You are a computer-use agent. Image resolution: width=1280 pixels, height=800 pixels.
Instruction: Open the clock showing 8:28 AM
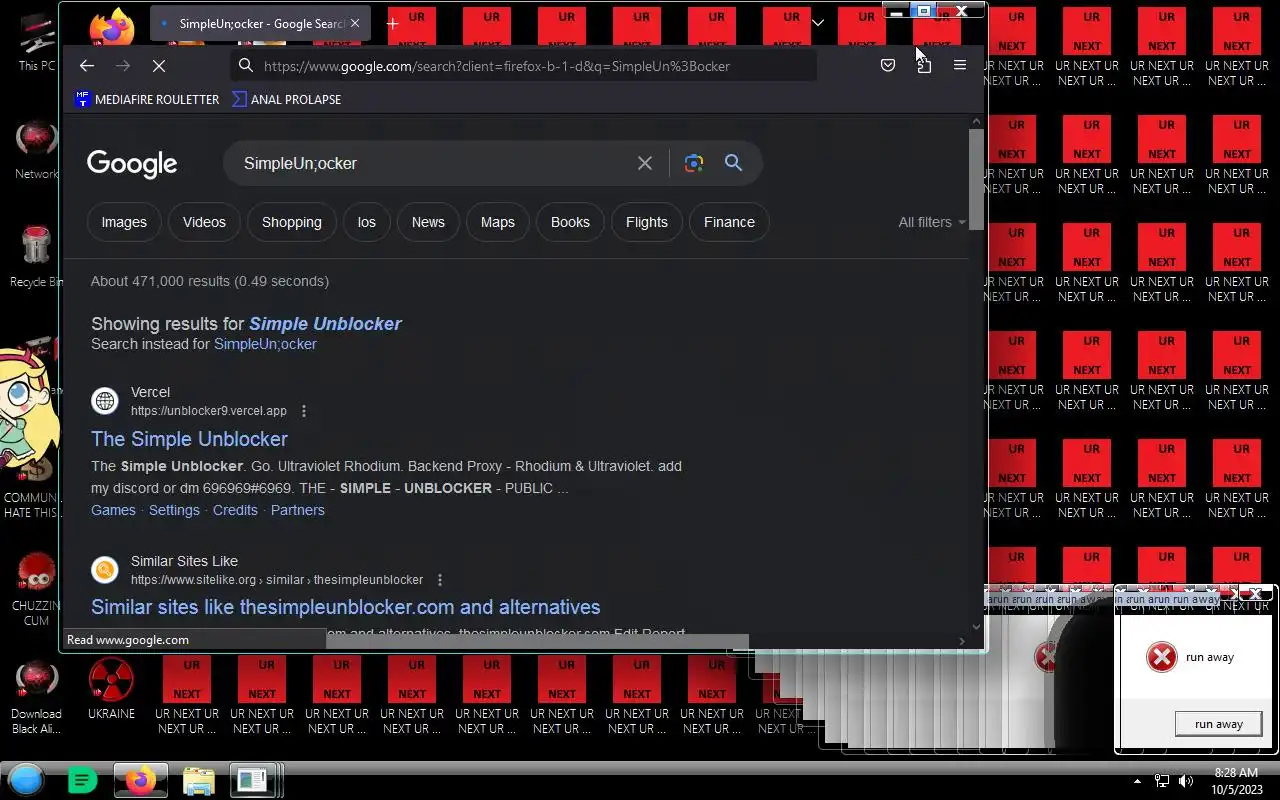pos(1235,781)
